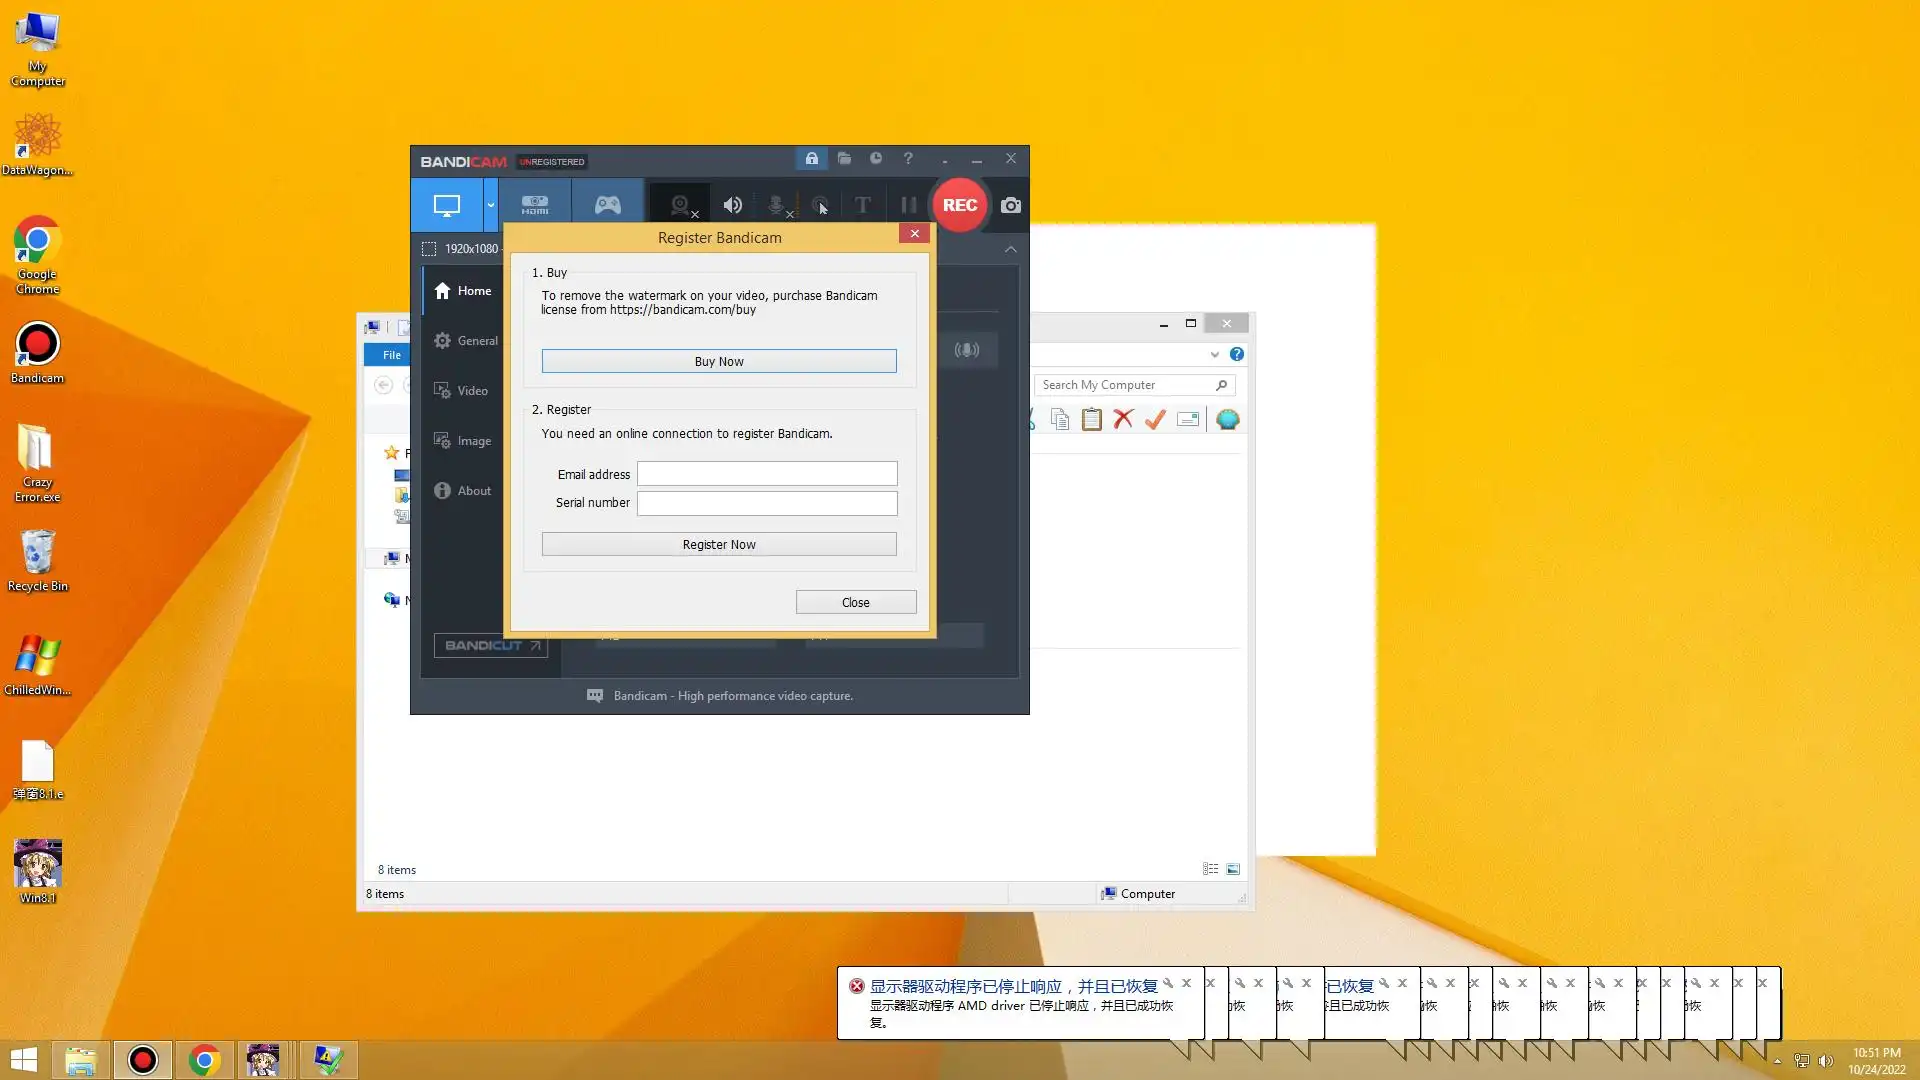
Task: Expand Explorer ribbon chevron near help
Action: tap(1214, 354)
